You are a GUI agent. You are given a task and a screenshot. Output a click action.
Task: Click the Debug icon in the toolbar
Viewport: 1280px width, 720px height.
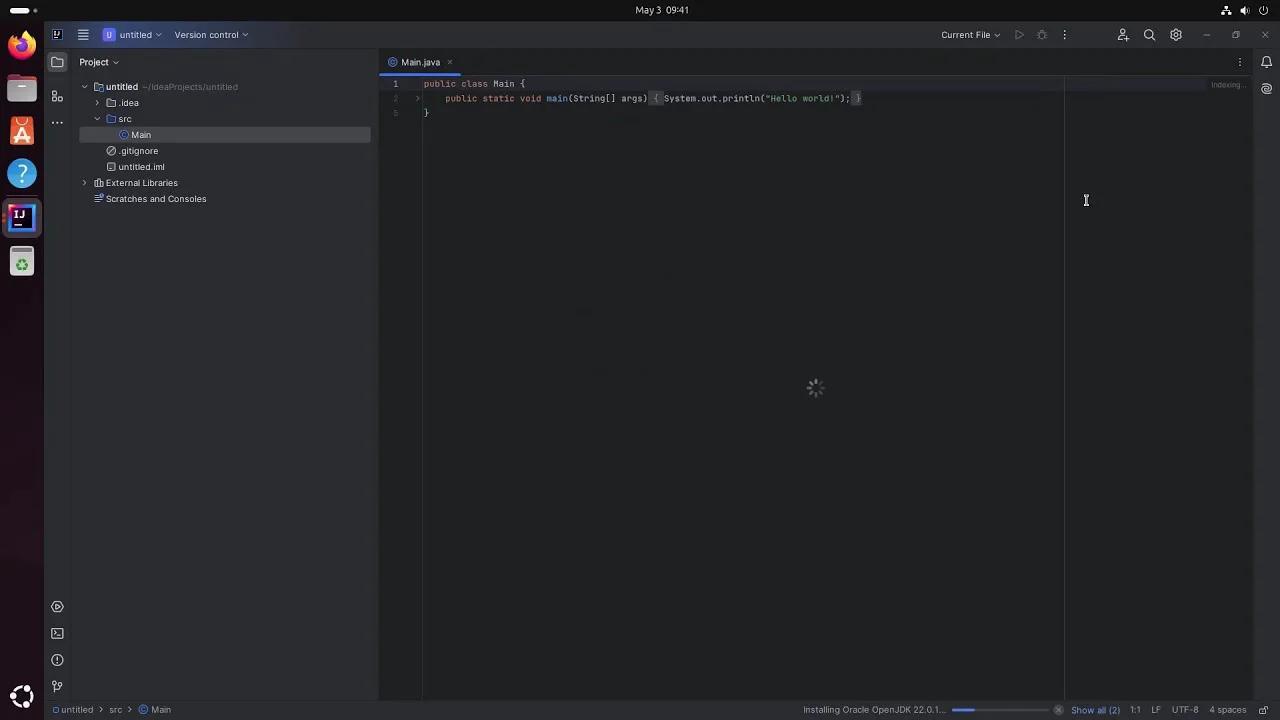tap(1042, 35)
